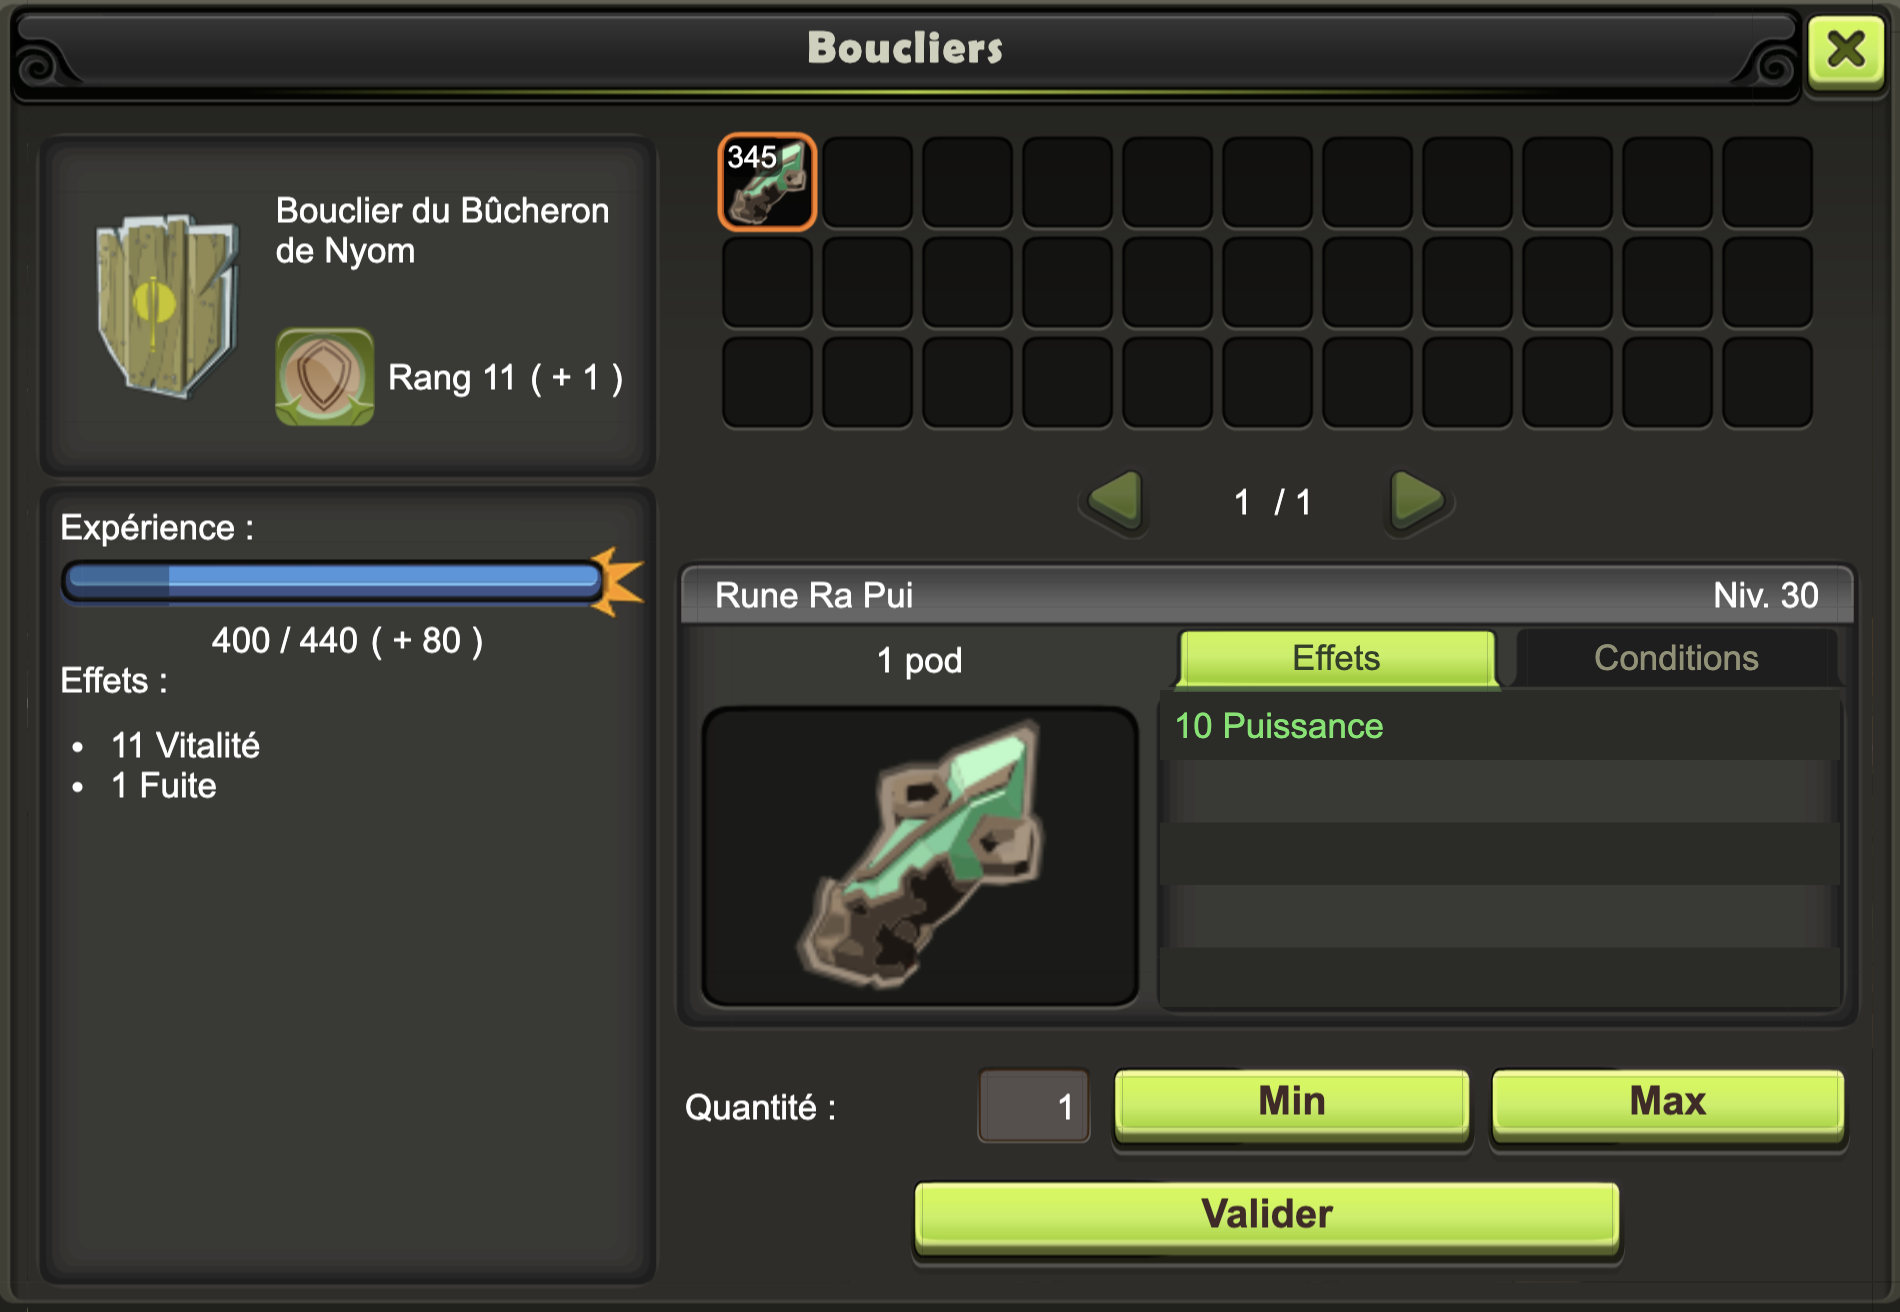
Task: Go to previous inventory page arrow
Action: pyautogui.click(x=1114, y=499)
